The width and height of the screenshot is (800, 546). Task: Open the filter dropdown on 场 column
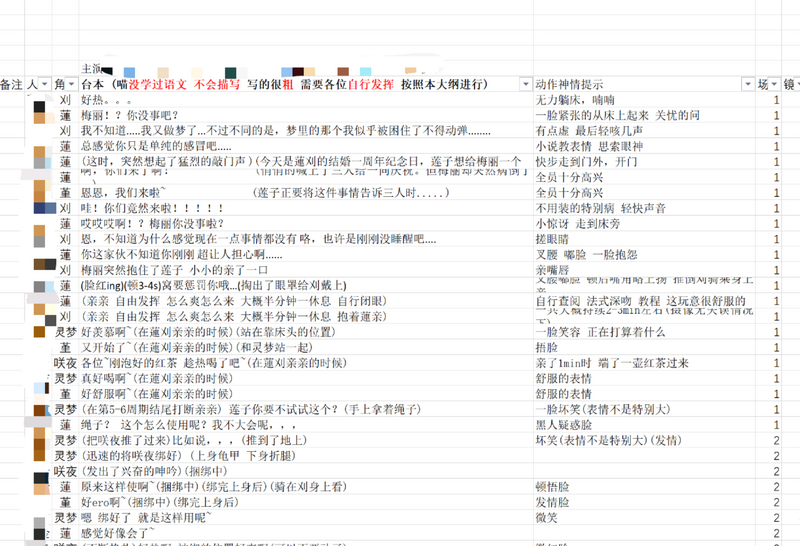[x=774, y=84]
